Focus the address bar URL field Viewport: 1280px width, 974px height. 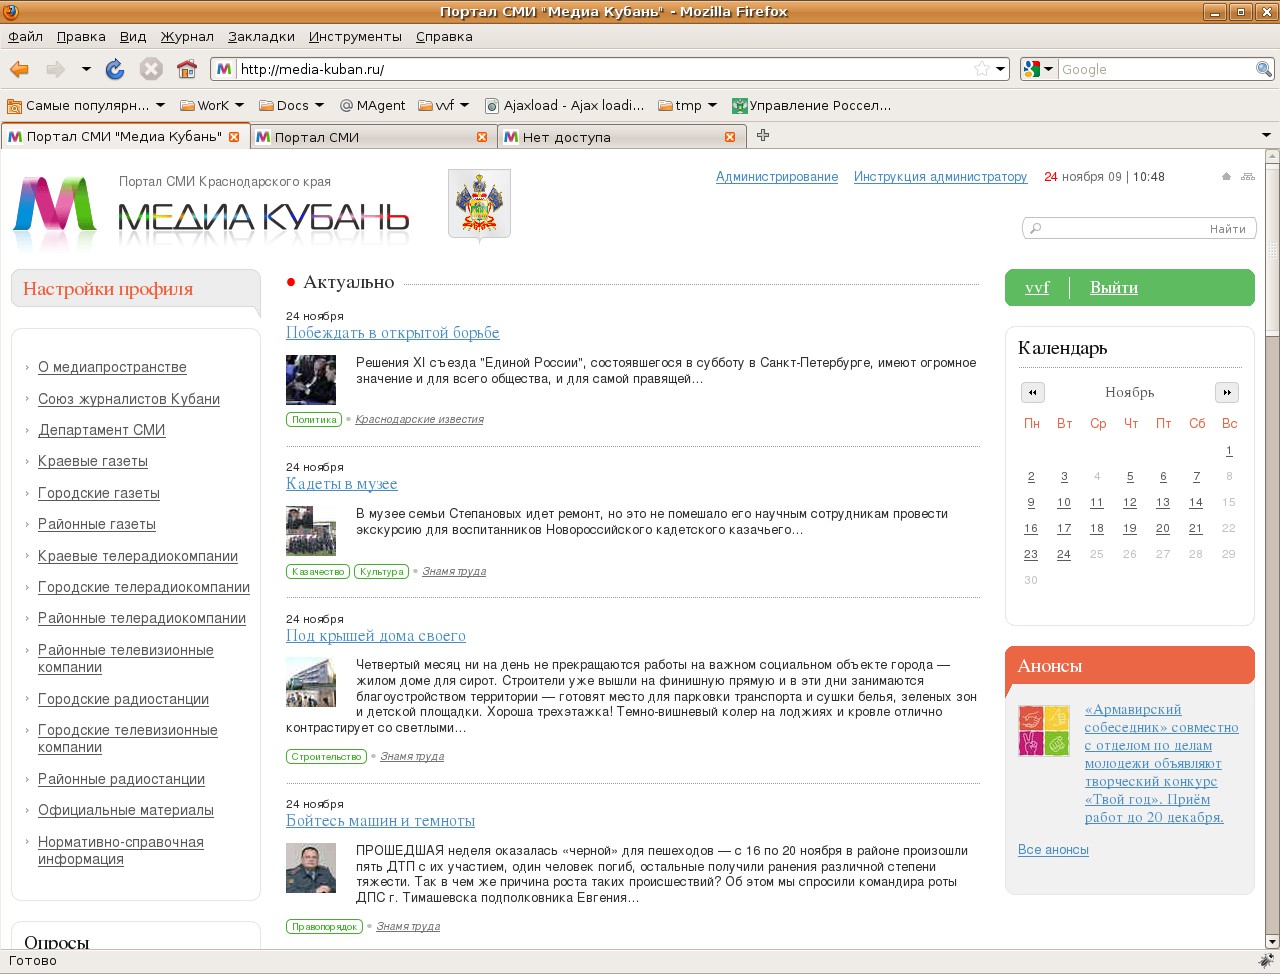tap(605, 69)
